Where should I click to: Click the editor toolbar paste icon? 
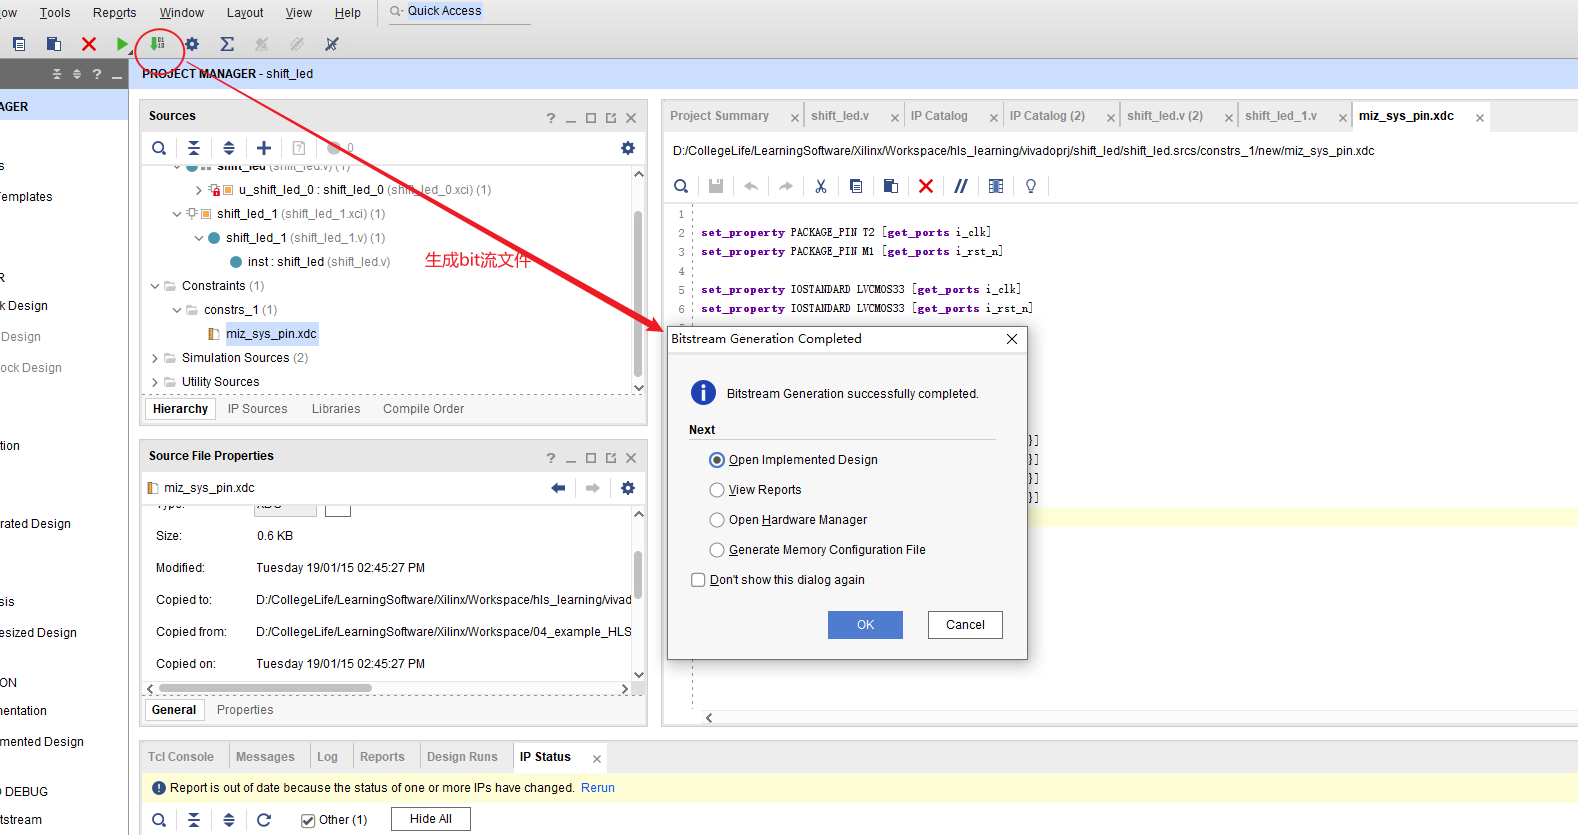(x=891, y=186)
